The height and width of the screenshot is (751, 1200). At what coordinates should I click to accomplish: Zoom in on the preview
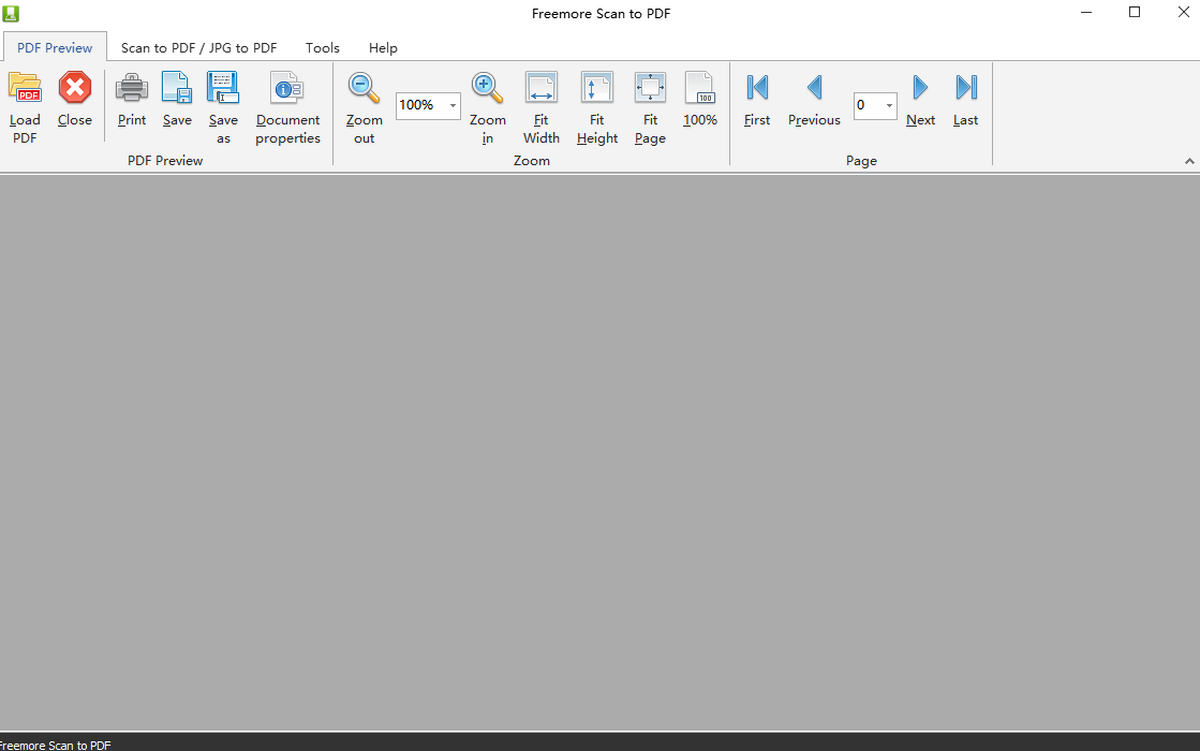pyautogui.click(x=488, y=108)
